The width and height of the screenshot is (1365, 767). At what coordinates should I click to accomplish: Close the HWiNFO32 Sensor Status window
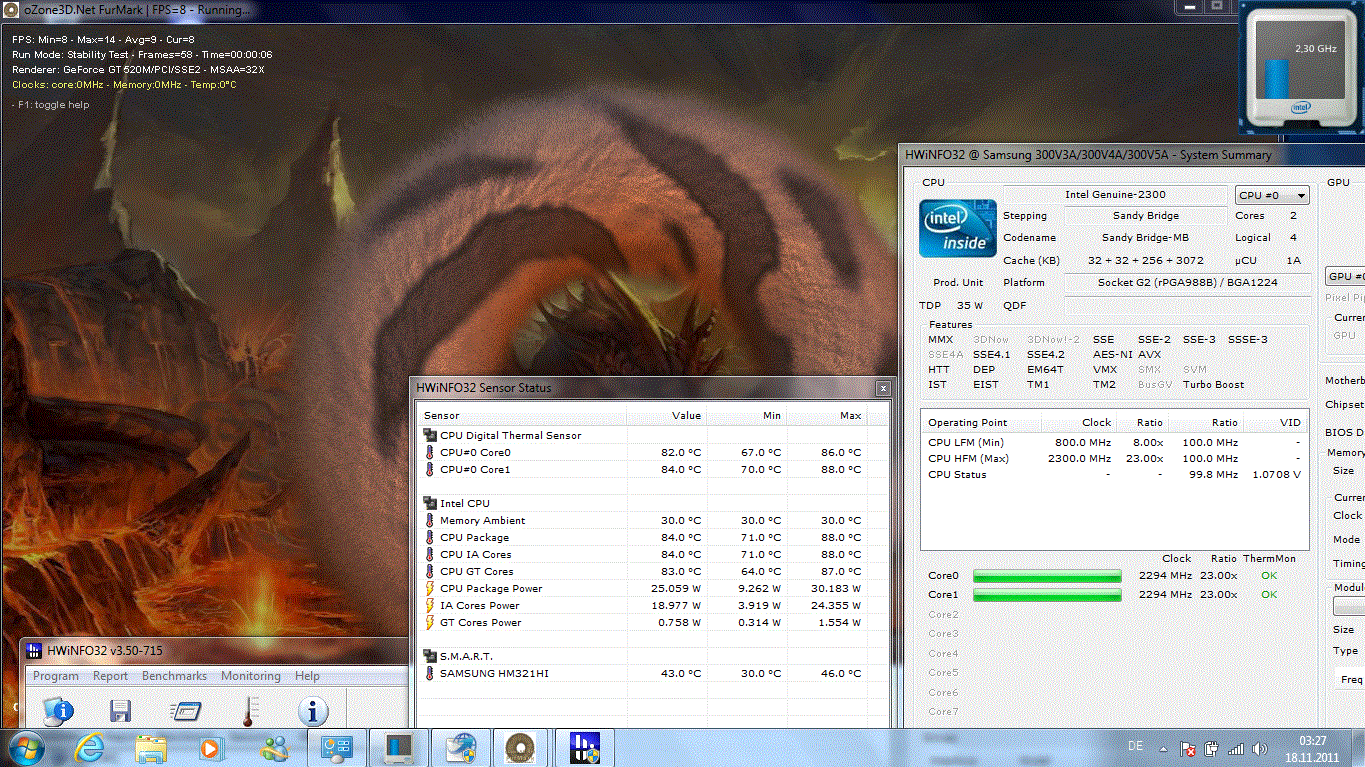[882, 388]
